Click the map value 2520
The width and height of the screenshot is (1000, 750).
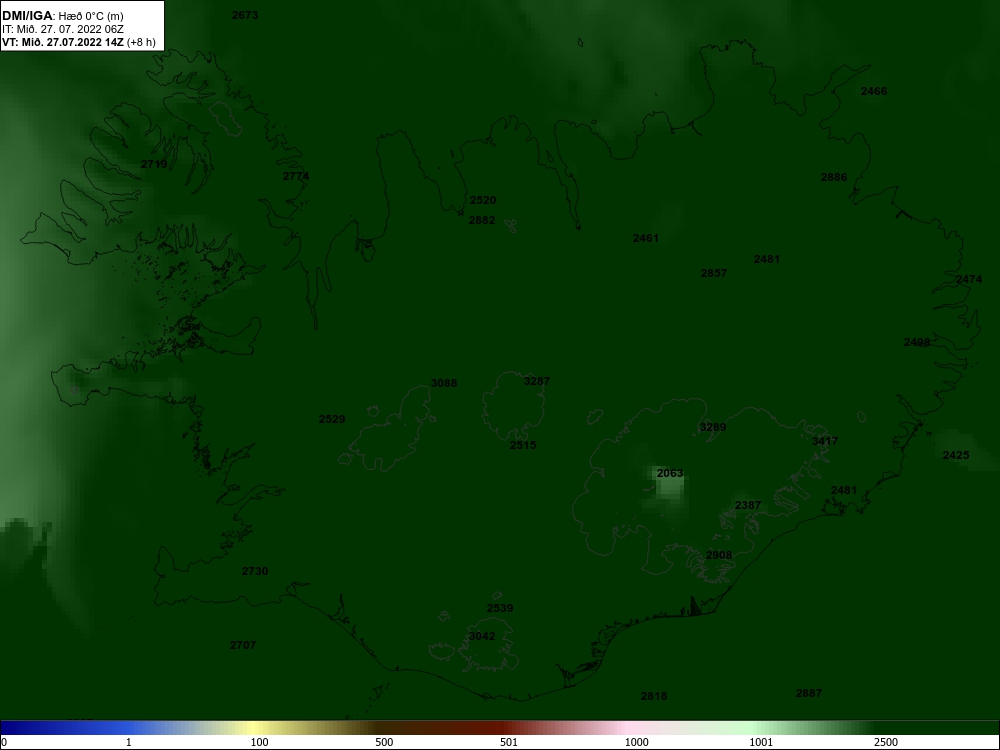[483, 200]
